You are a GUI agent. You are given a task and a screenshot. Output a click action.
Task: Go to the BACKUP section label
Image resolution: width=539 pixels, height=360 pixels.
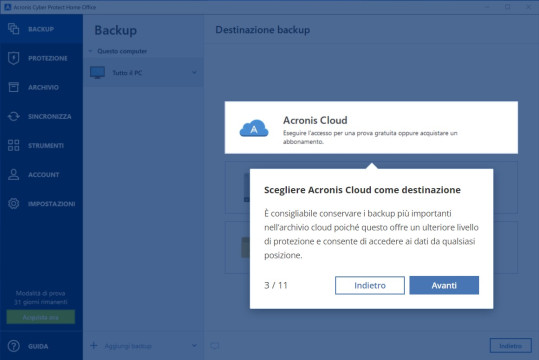pos(41,29)
